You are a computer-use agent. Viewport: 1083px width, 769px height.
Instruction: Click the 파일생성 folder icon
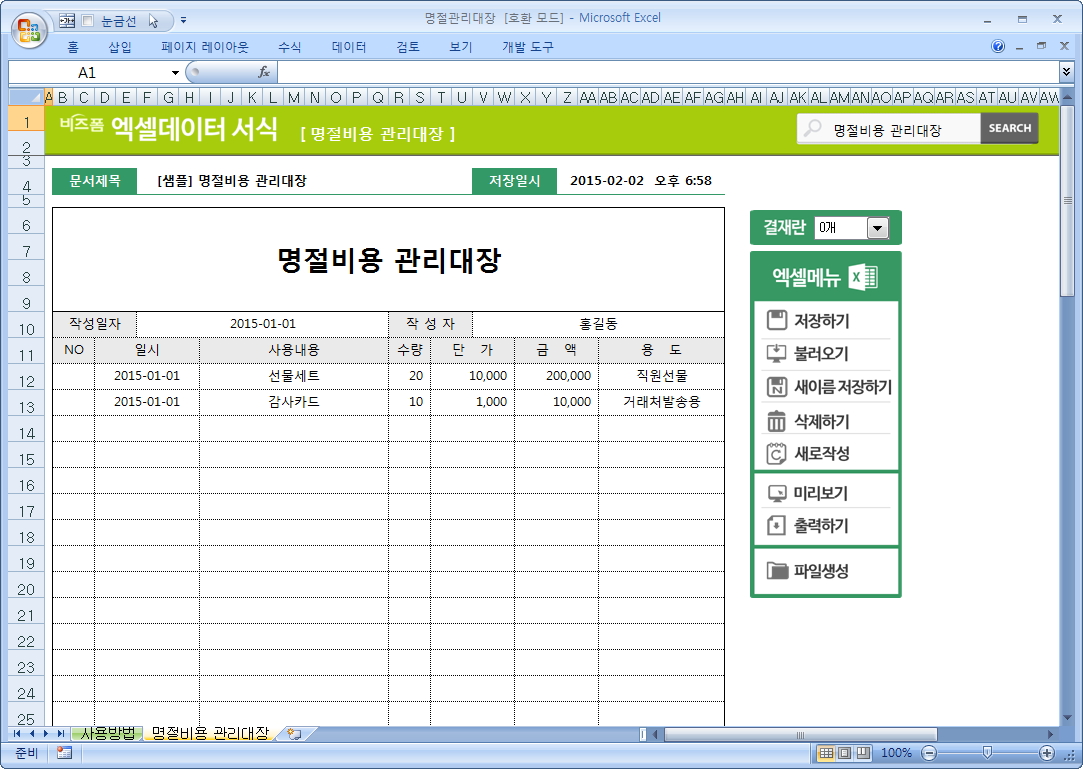[777, 572]
